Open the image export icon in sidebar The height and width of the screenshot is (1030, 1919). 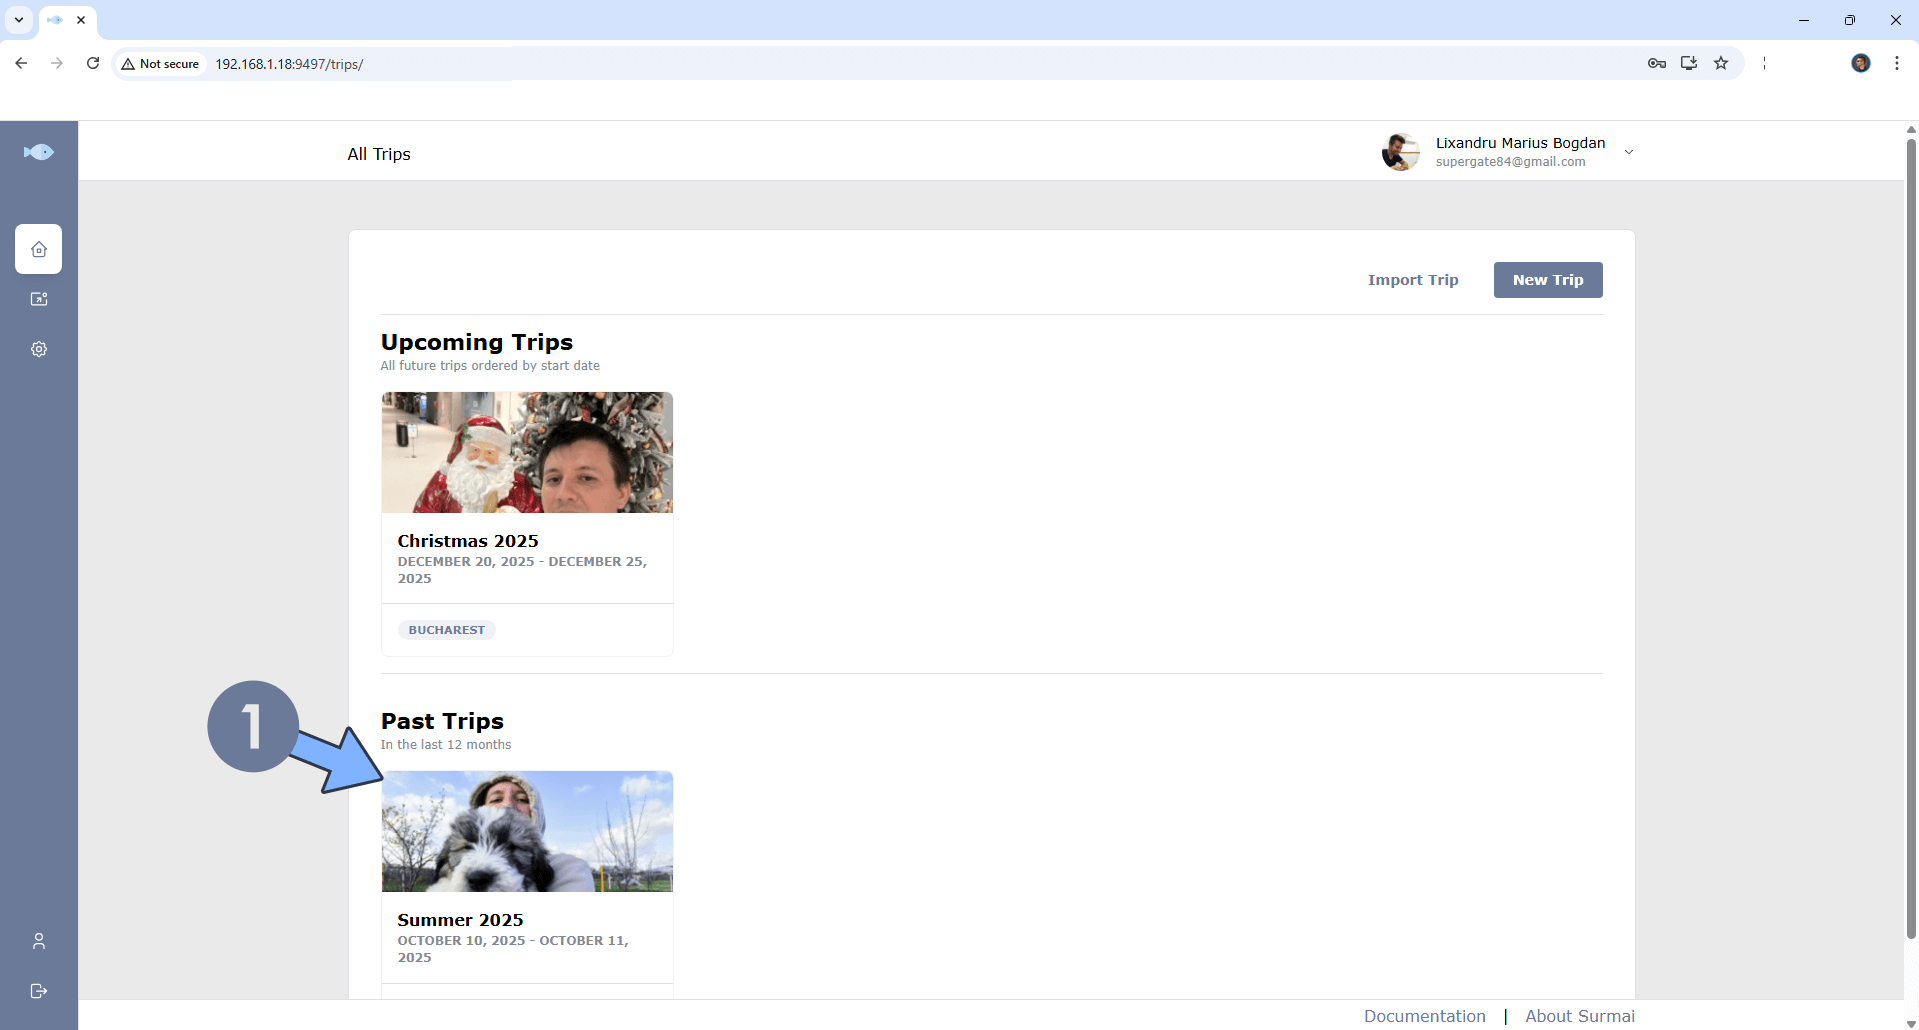pos(39,299)
